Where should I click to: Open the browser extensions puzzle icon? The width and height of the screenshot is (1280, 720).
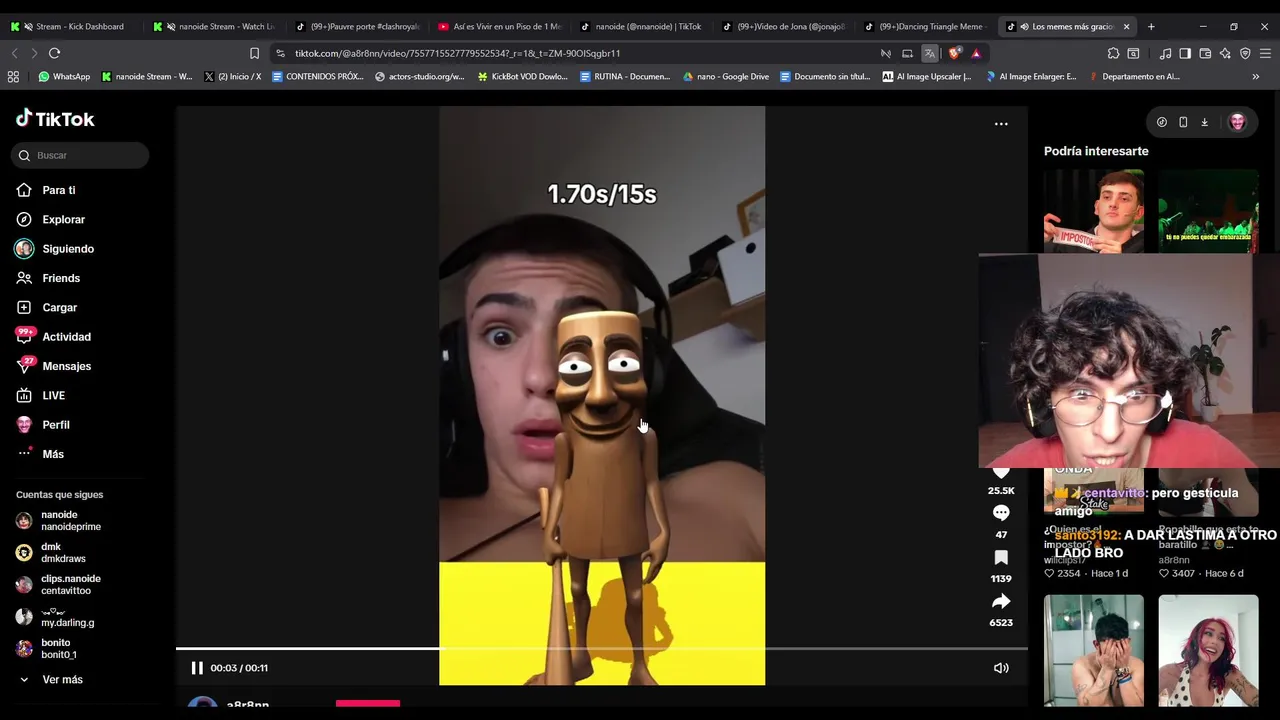[x=1113, y=53]
